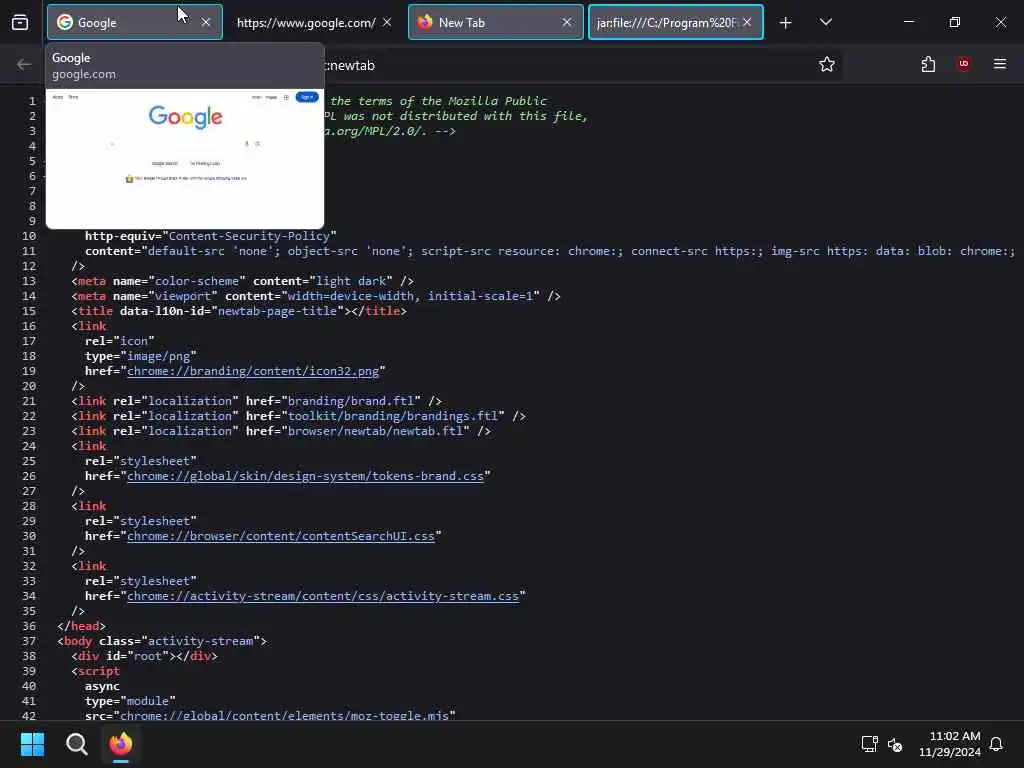Click the line number 15

pos(29,311)
